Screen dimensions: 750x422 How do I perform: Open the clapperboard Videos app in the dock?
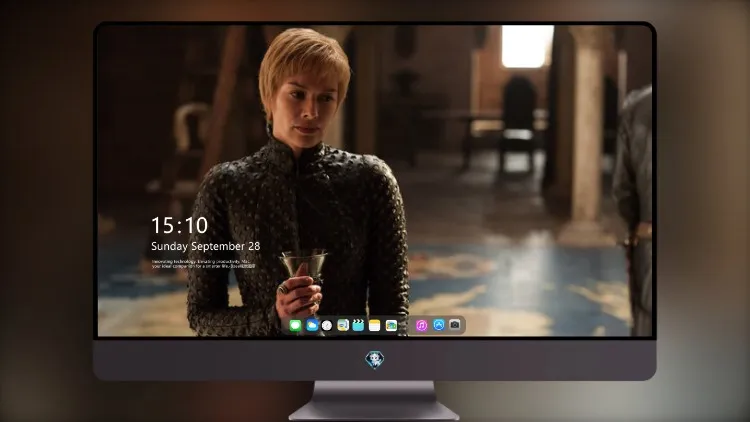358,325
